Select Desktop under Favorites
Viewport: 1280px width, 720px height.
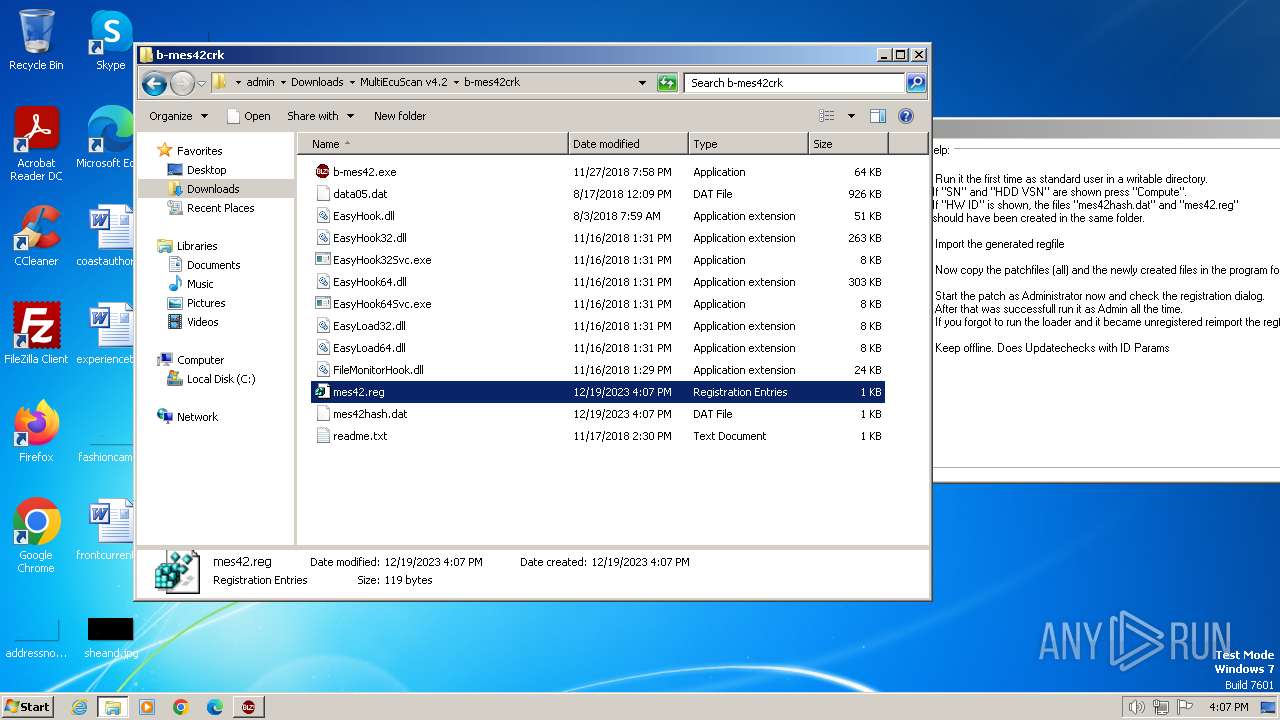coord(206,170)
